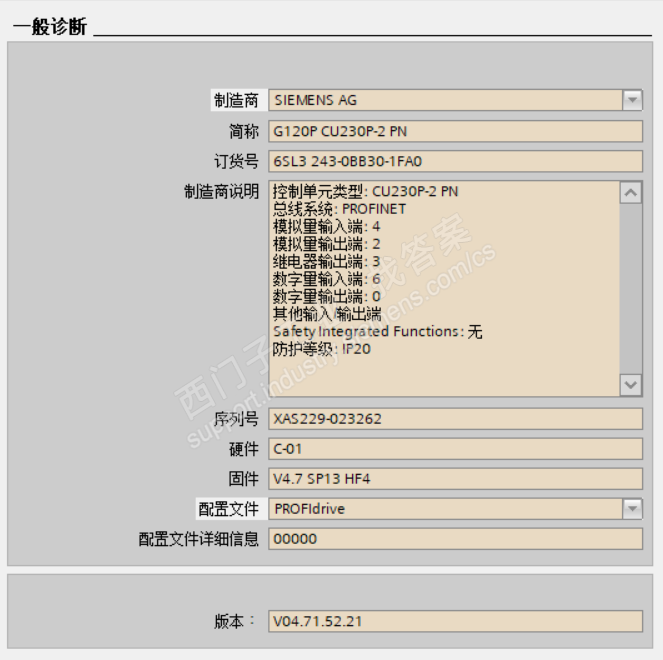The image size is (663, 660).
Task: Click the 固件 label
Action: tap(244, 479)
